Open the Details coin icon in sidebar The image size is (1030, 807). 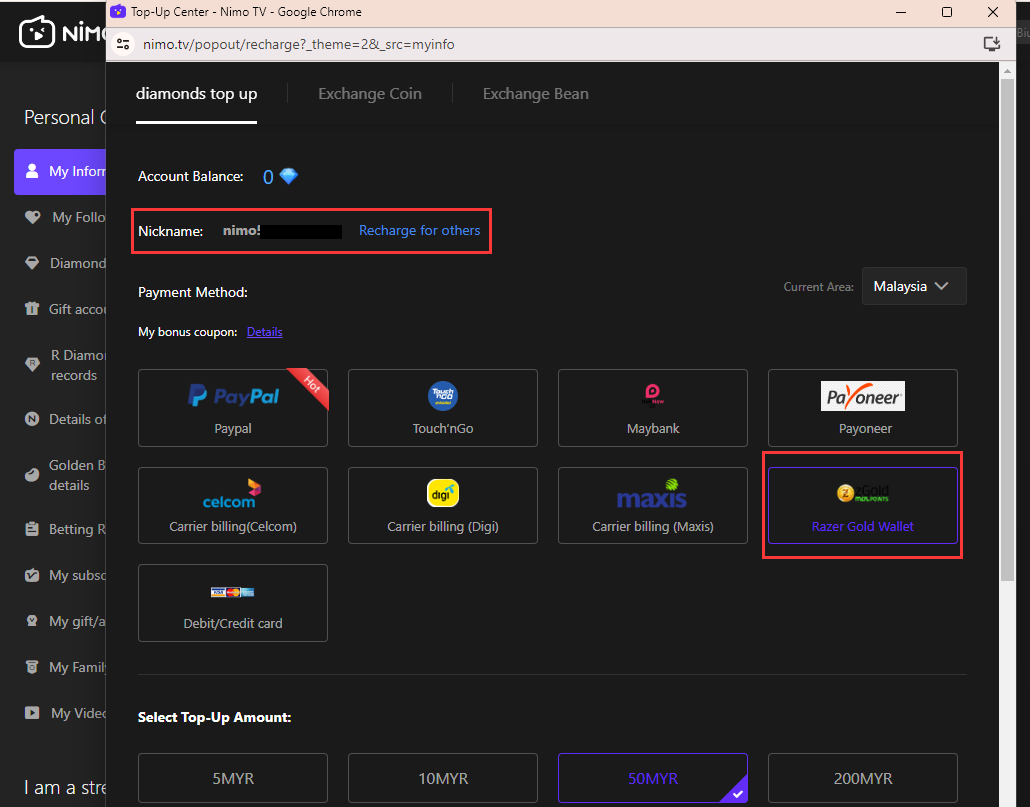[x=32, y=419]
